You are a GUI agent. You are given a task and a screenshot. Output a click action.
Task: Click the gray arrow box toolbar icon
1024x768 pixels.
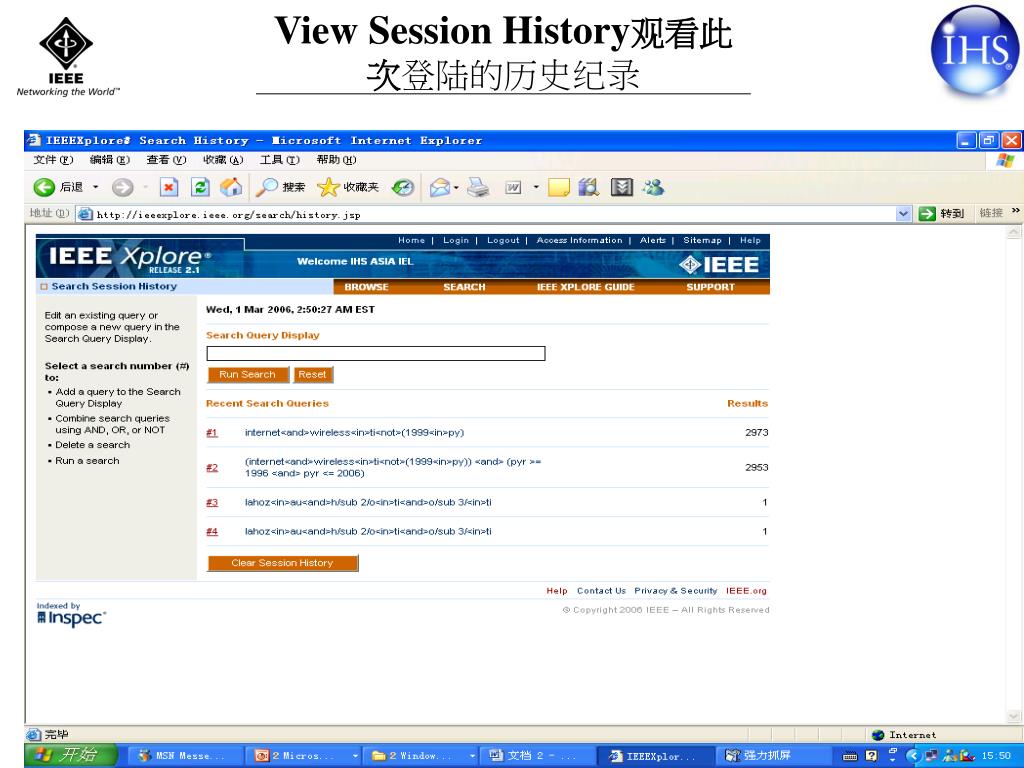(622, 188)
